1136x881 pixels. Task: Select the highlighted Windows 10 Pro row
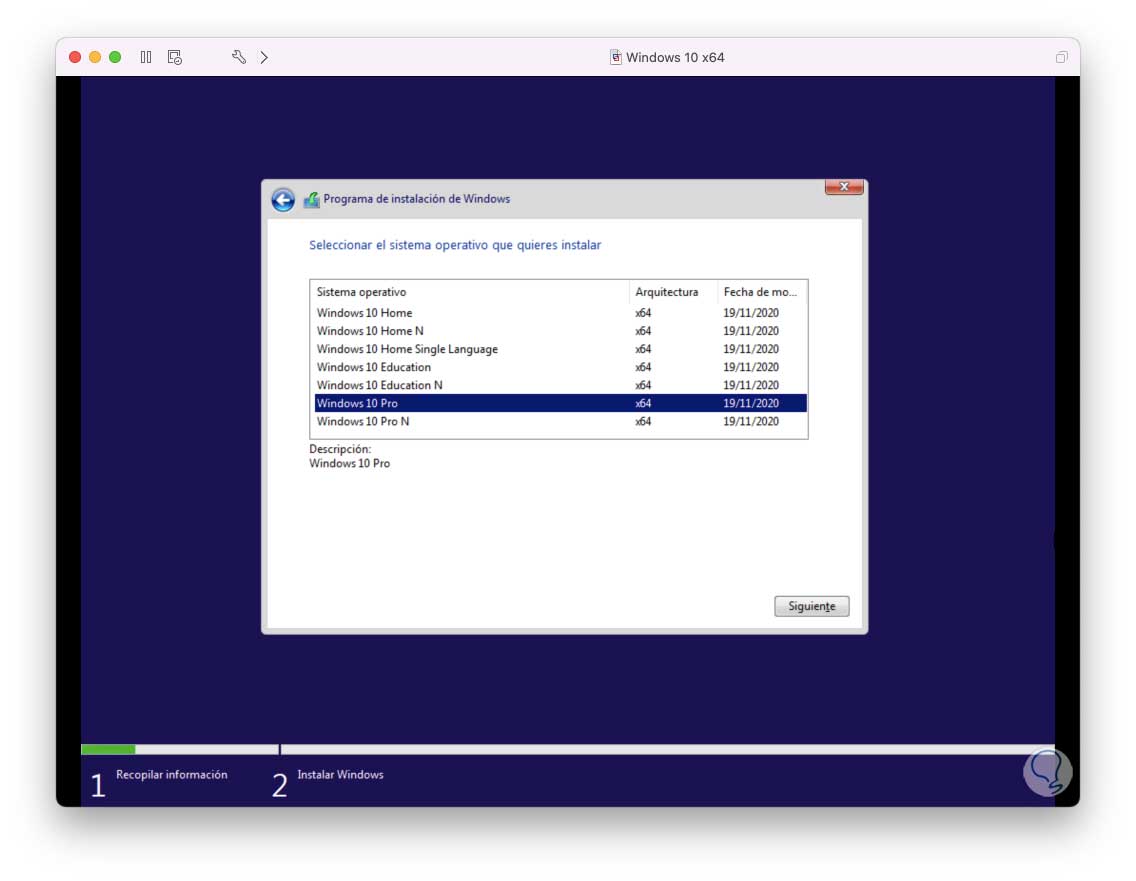(561, 404)
